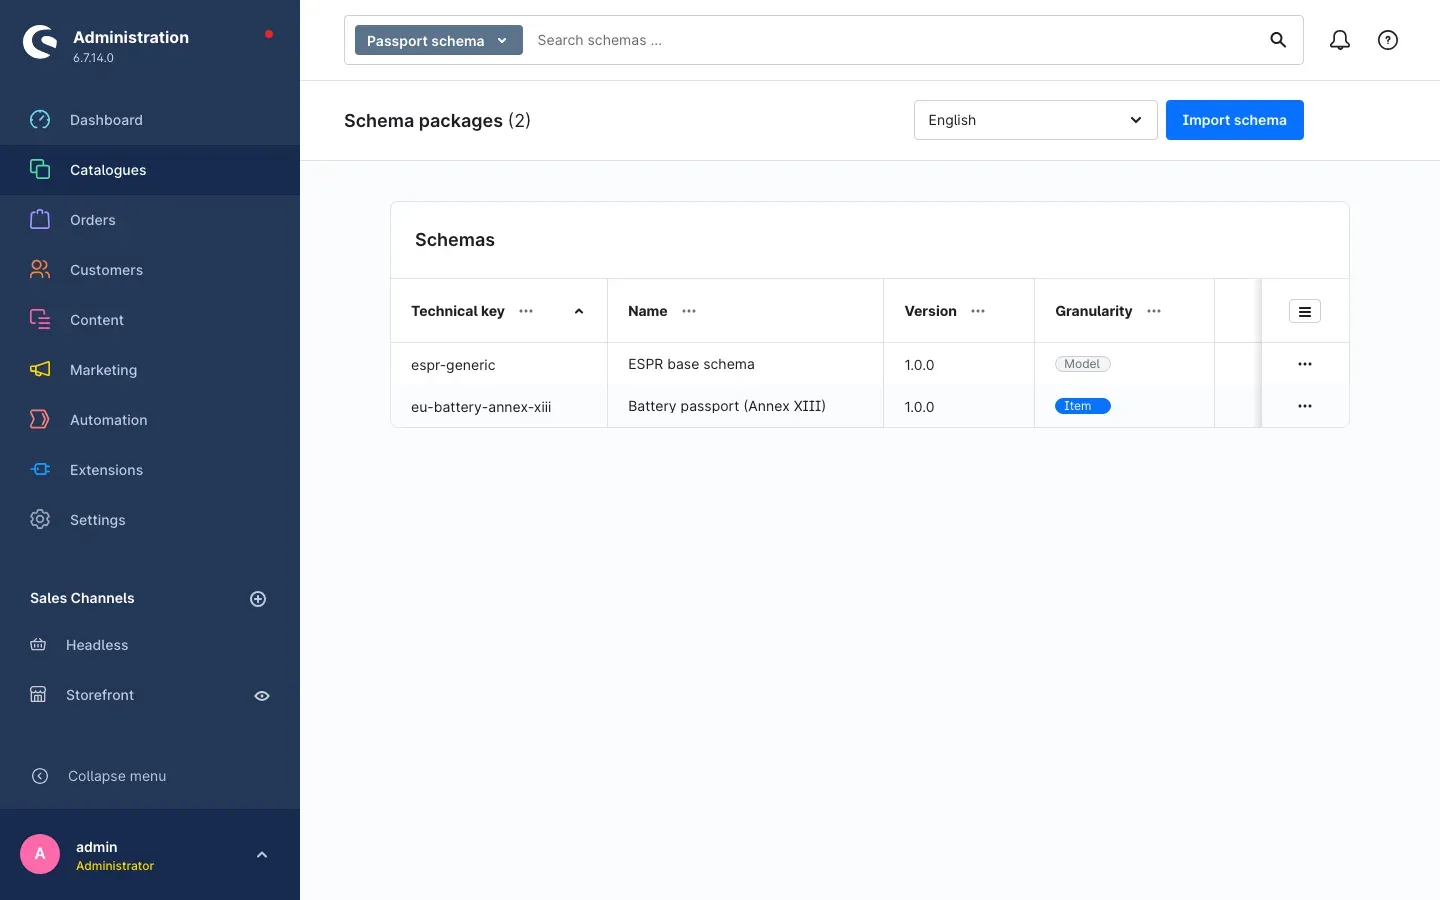
Task: Click the Settings gear icon
Action: 40,520
